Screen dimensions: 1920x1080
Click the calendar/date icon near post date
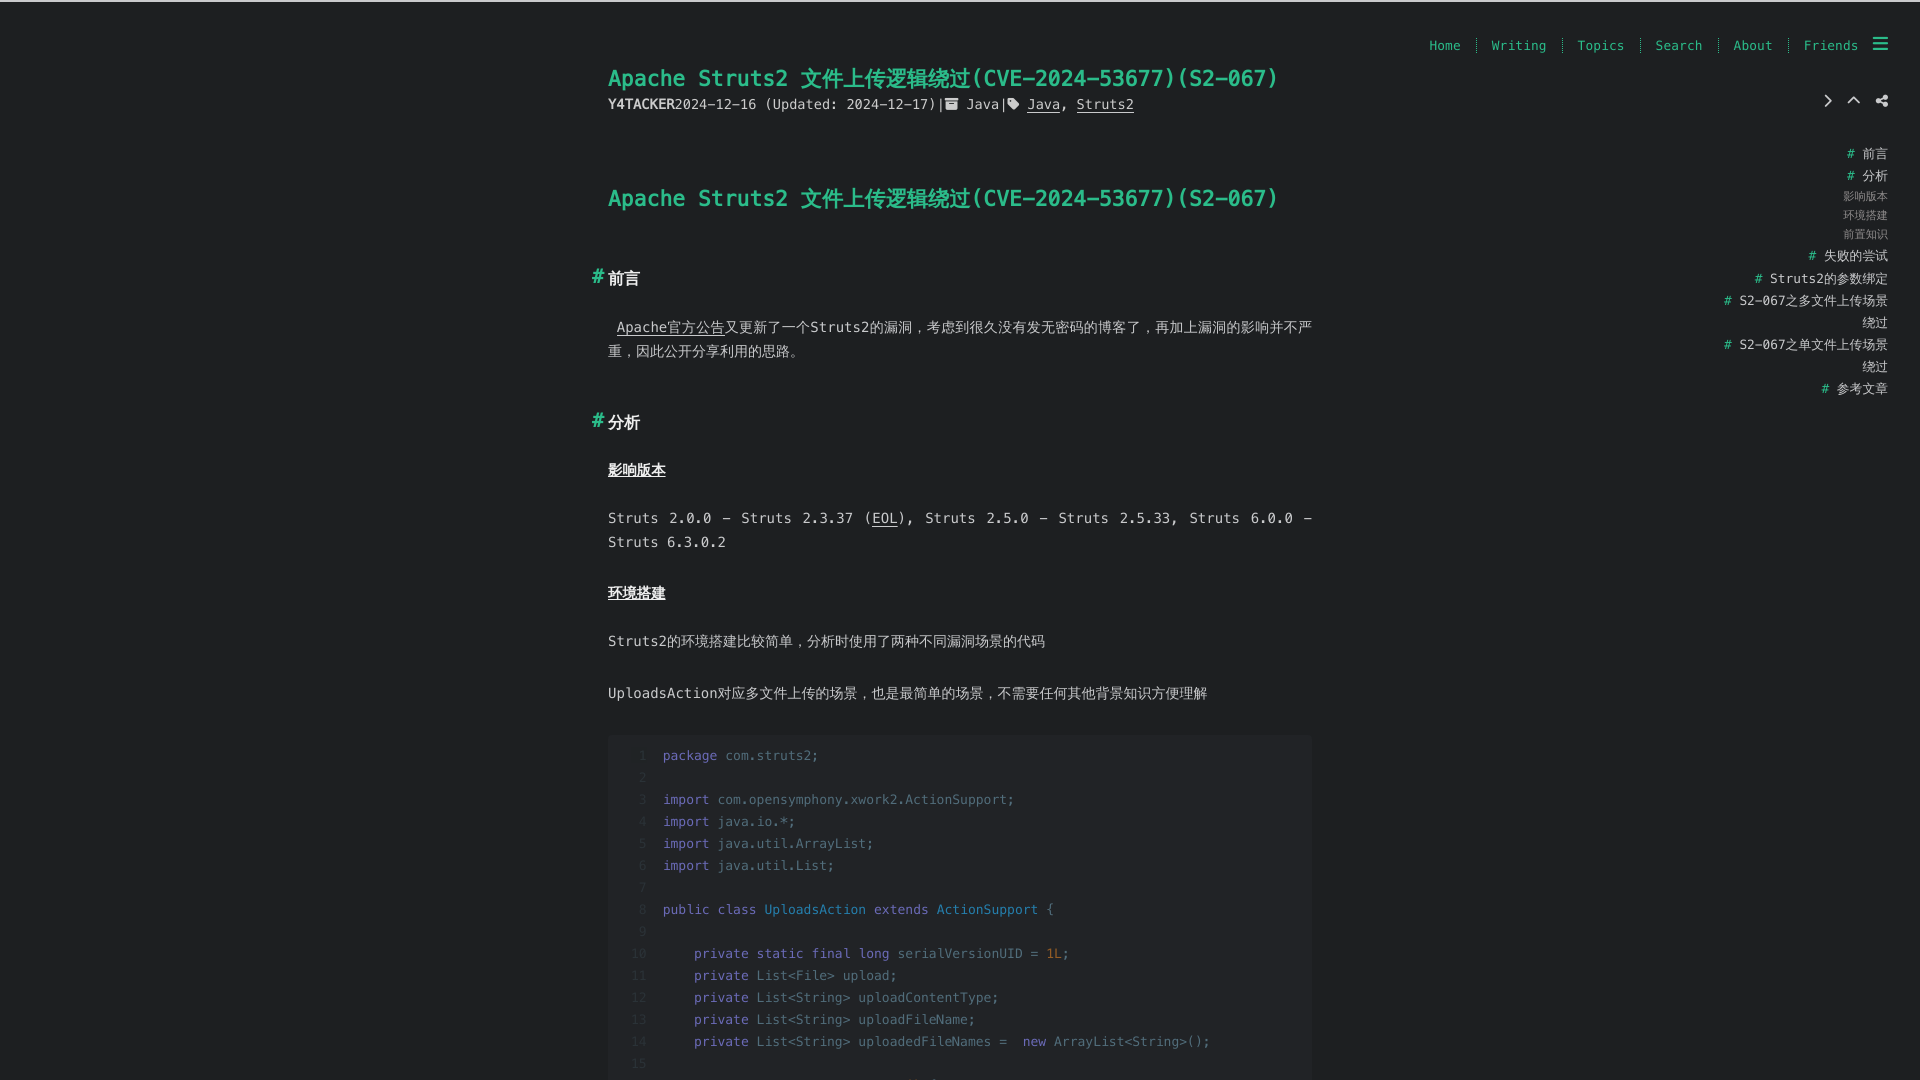coord(949,104)
